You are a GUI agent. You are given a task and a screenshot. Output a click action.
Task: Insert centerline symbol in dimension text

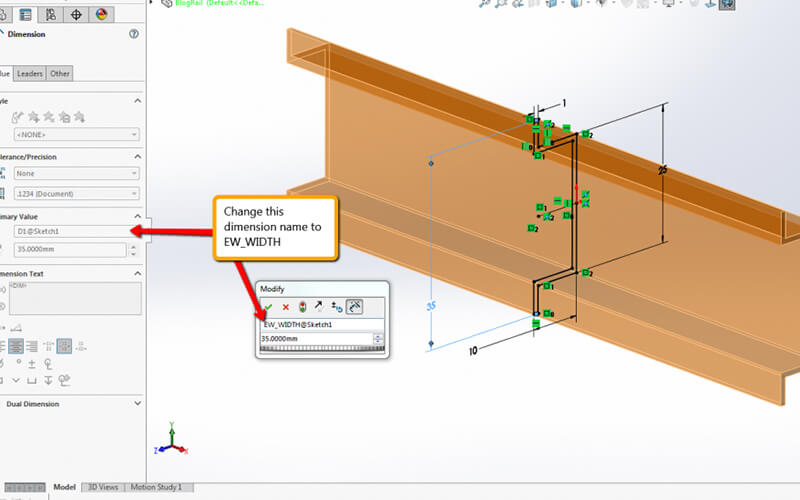tap(48, 364)
